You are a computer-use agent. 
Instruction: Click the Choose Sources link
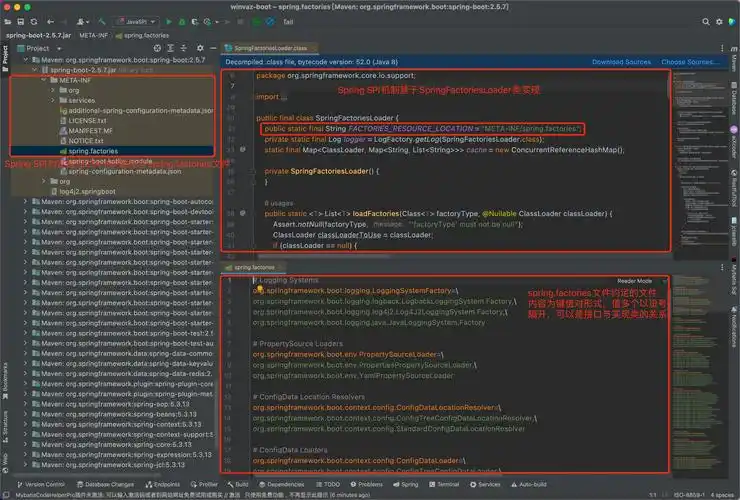click(x=688, y=61)
